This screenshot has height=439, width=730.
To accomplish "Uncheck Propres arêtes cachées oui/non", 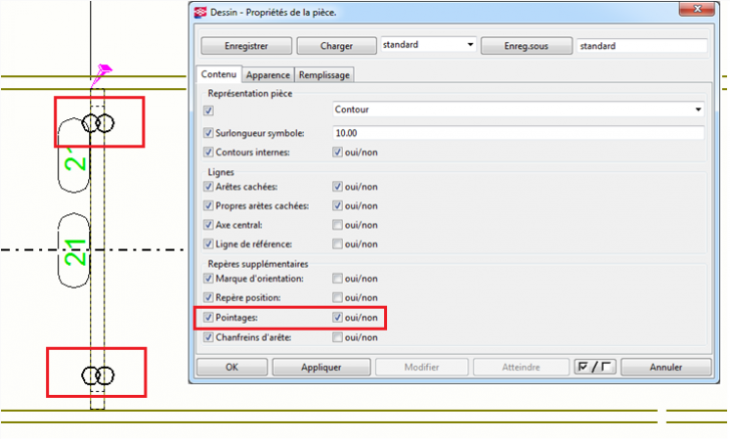I will (x=338, y=206).
